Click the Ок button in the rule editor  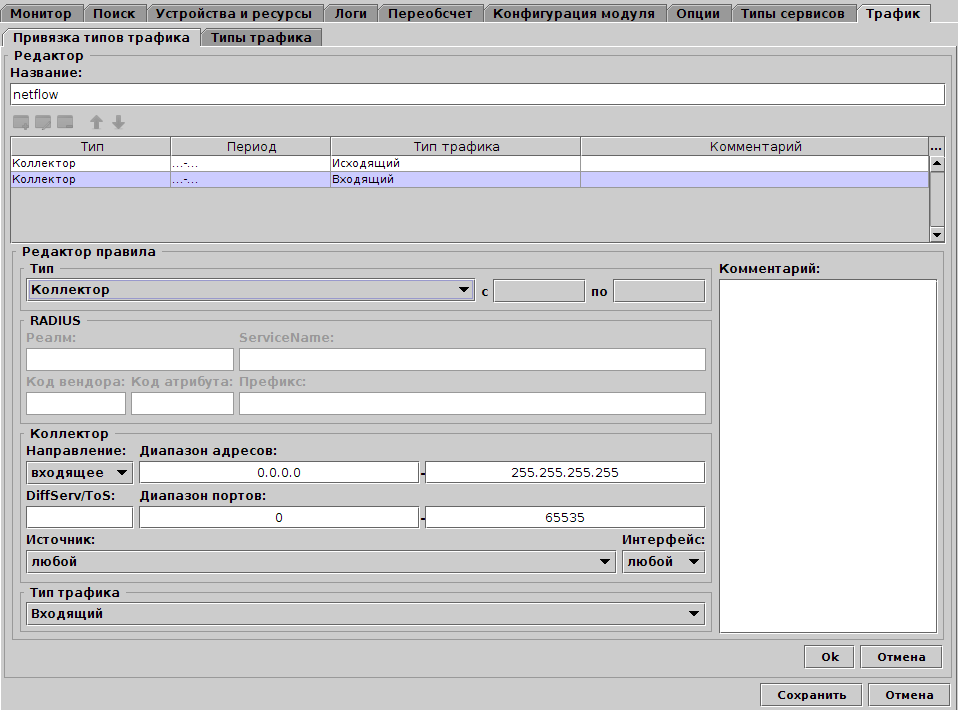[x=828, y=656]
